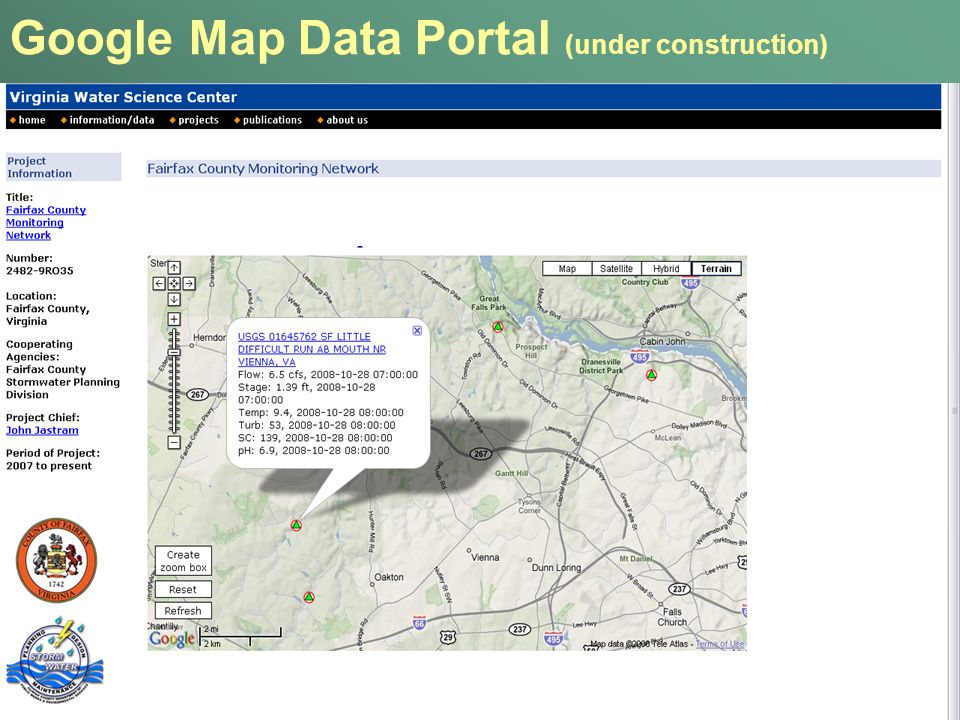Screen dimensions: 960x720
Task: Open John Jastram project chief link
Action: (42, 430)
